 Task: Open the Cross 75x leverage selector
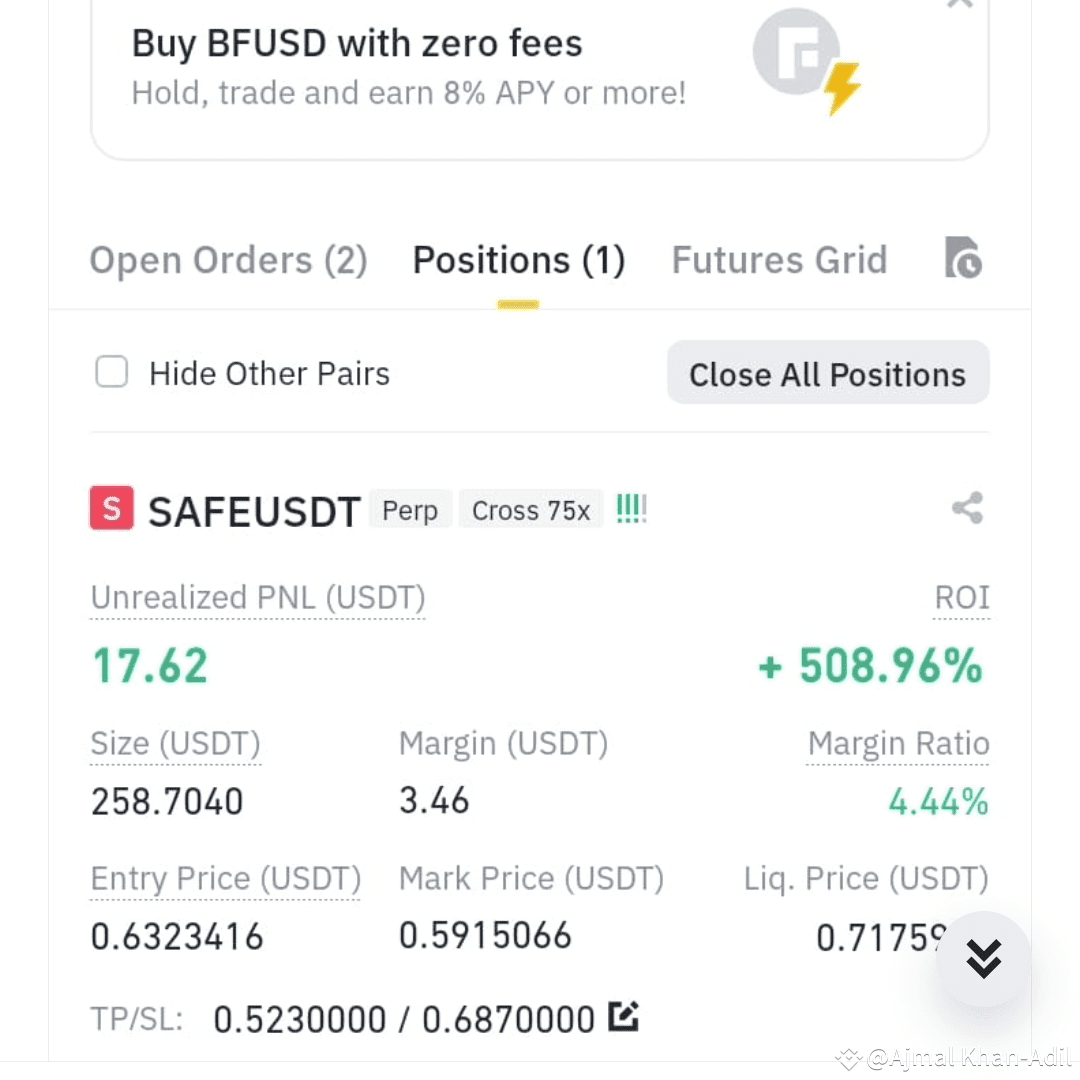point(531,510)
